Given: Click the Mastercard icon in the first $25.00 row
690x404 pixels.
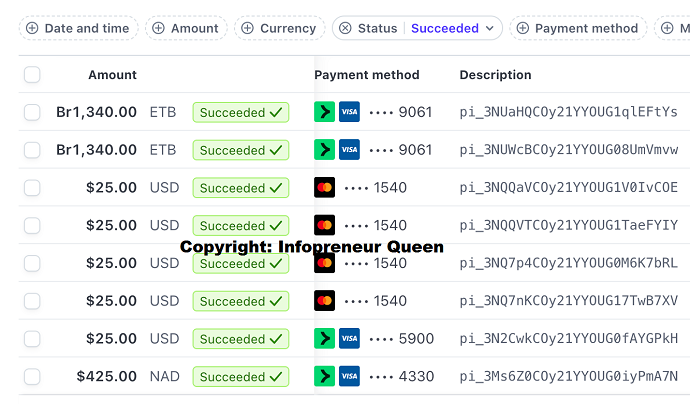Looking at the screenshot, I should point(324,188).
